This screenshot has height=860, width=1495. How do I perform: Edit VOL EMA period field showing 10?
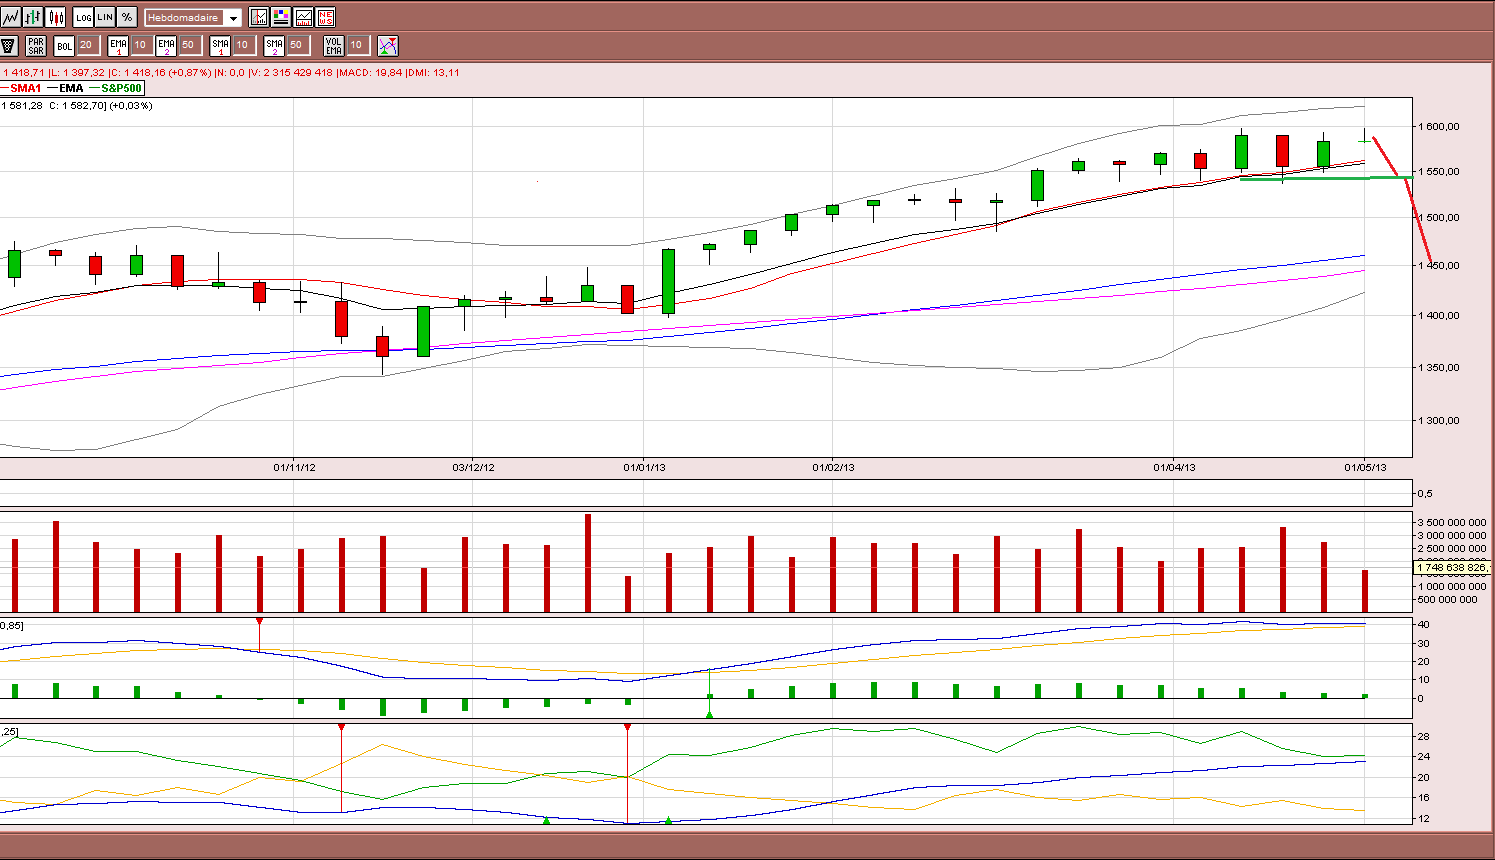coord(357,45)
